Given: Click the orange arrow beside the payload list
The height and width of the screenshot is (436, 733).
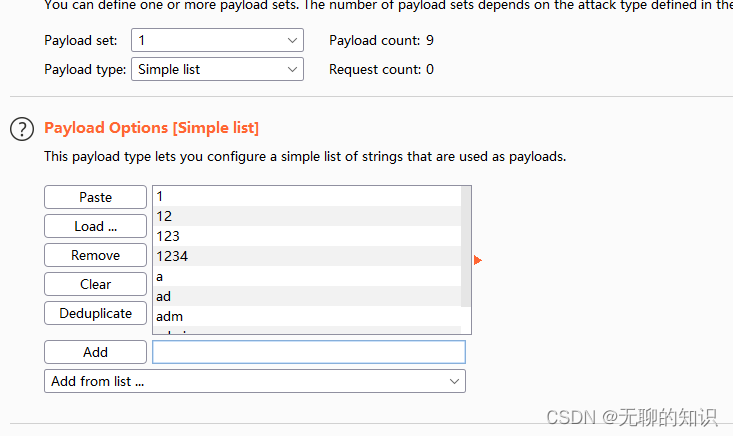Looking at the screenshot, I should [477, 260].
